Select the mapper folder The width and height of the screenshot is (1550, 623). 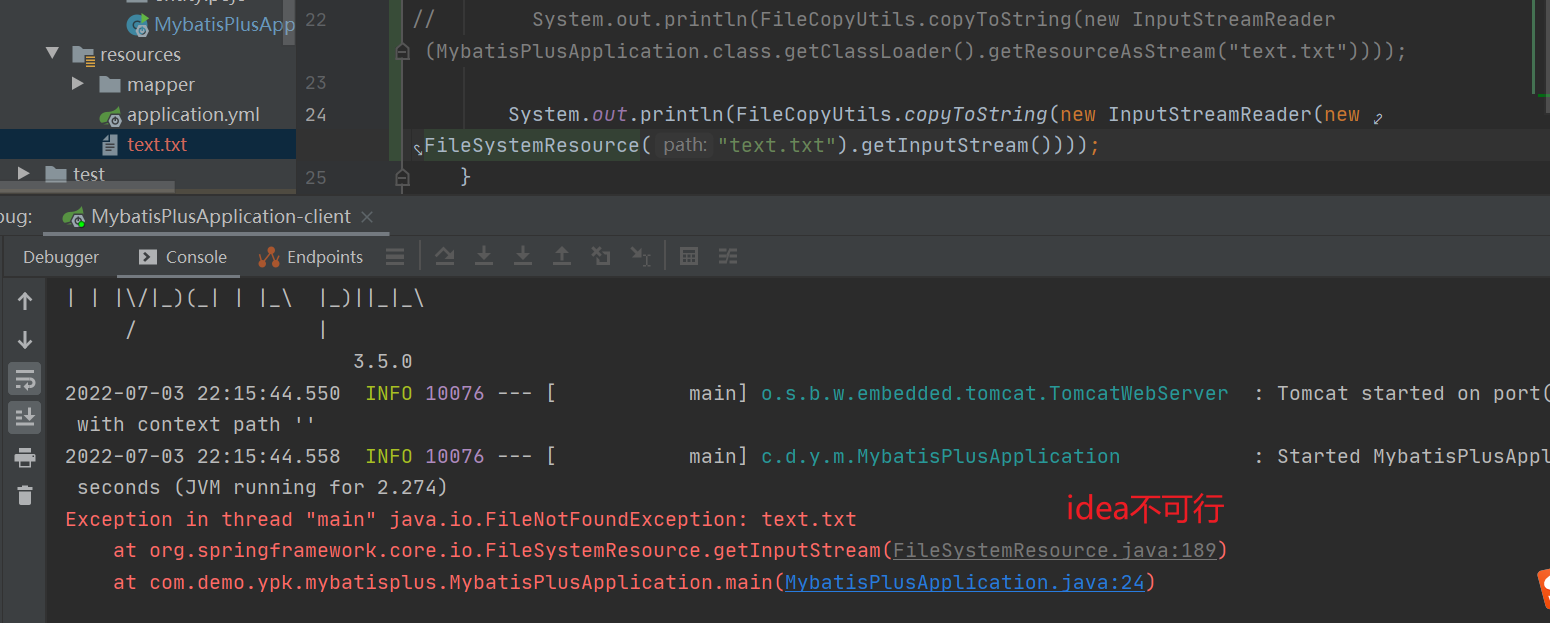[160, 84]
